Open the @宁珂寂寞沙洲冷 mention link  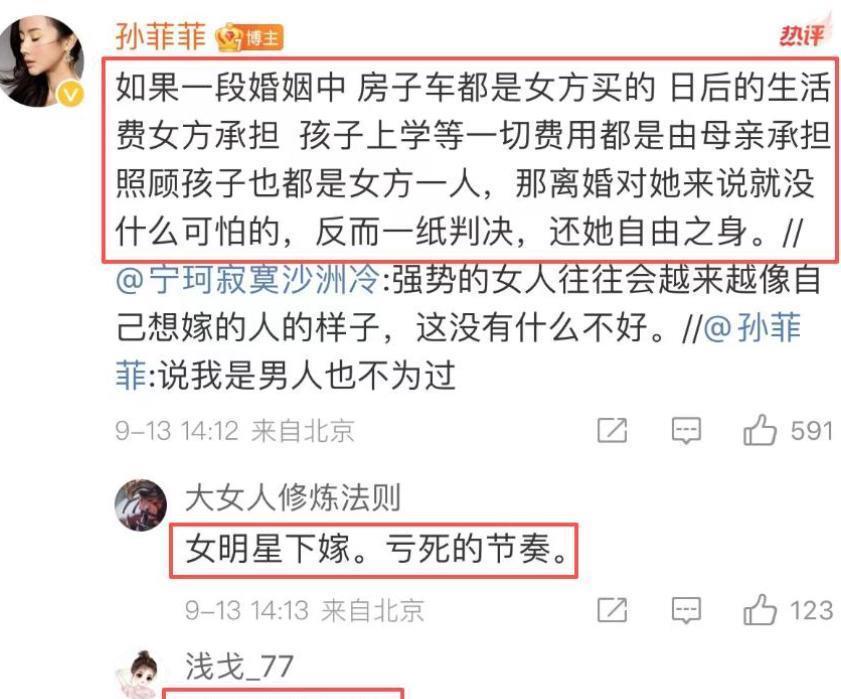click(x=248, y=280)
